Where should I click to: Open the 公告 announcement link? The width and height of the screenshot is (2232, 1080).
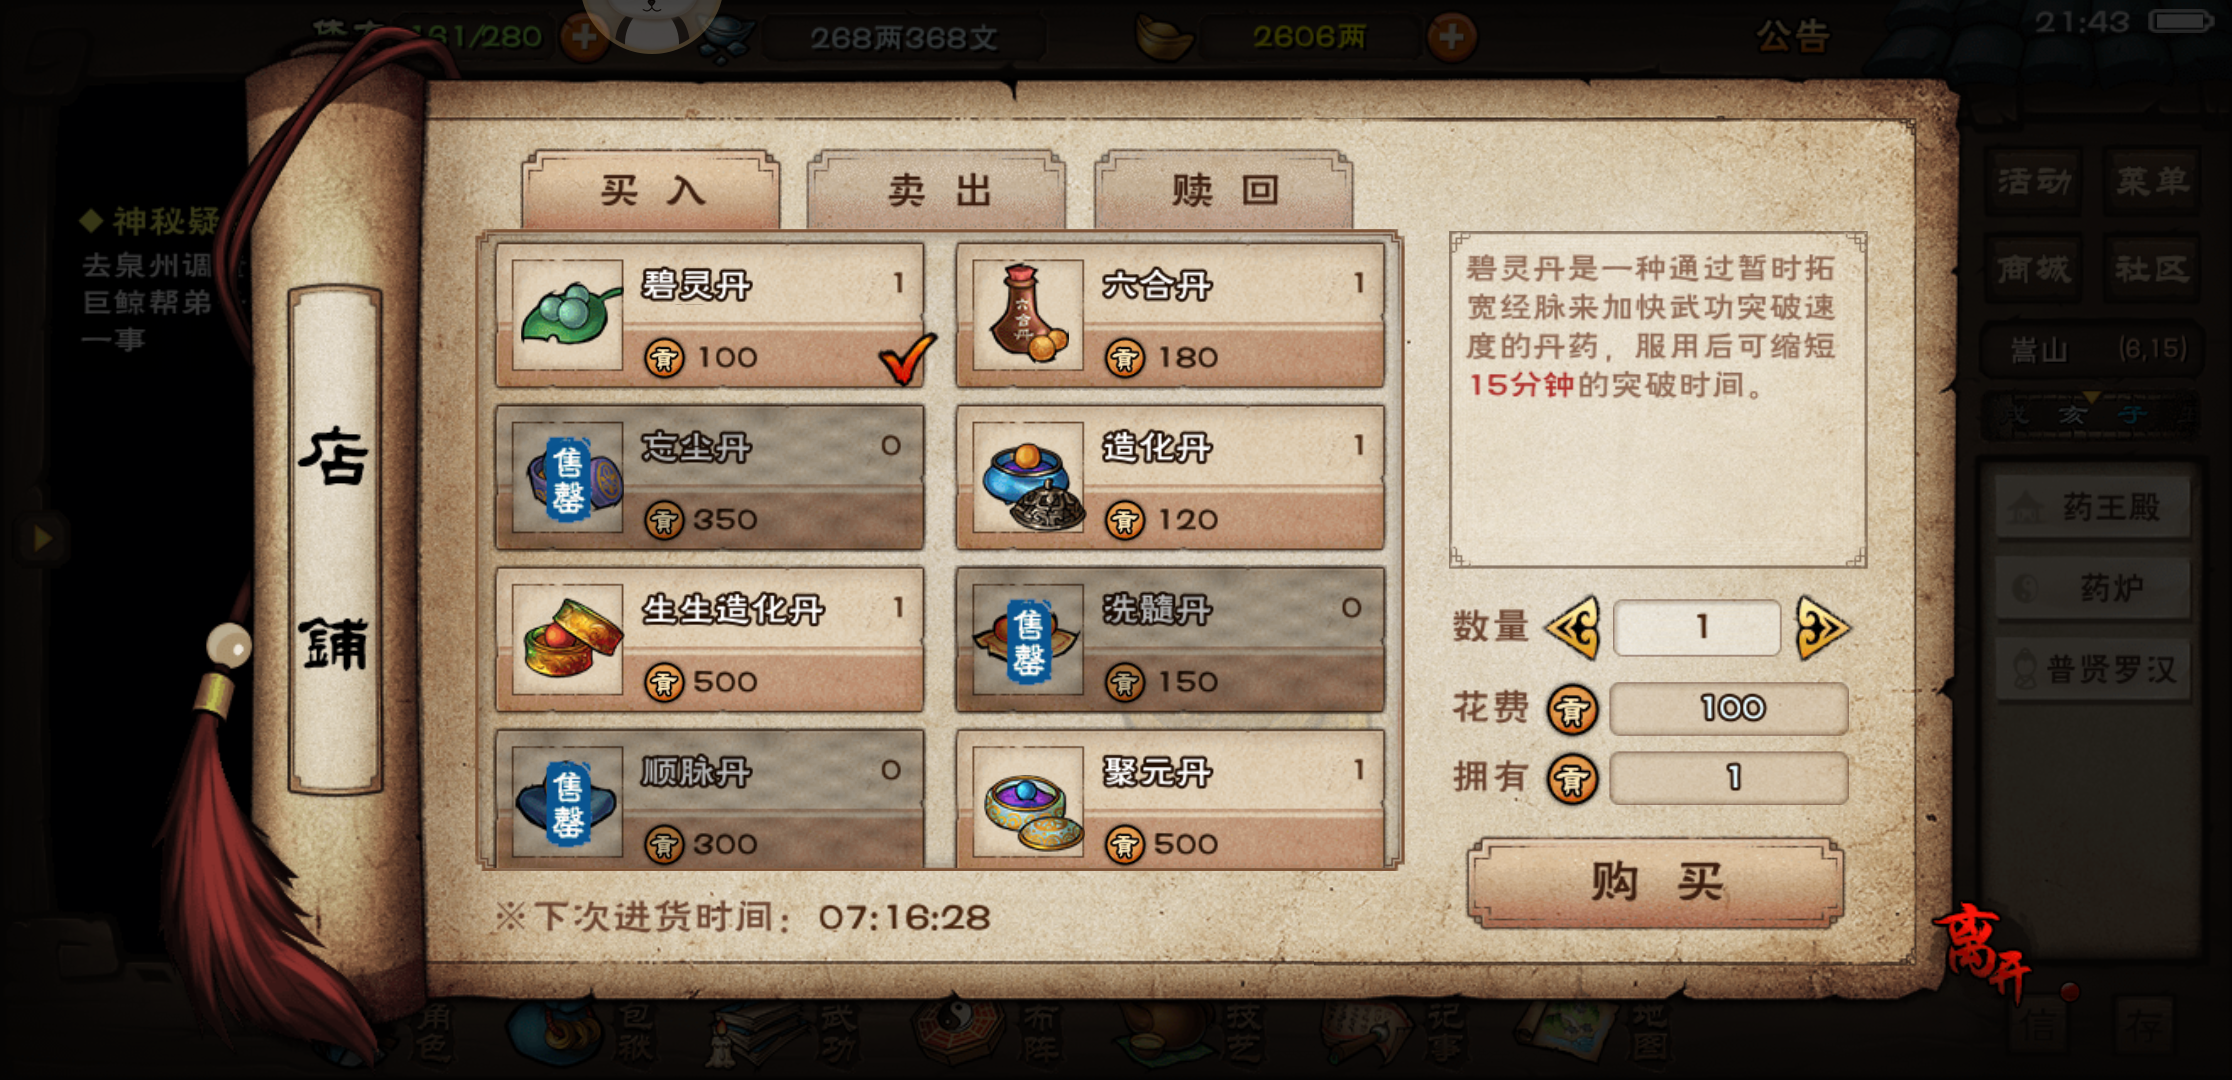[x=1793, y=37]
